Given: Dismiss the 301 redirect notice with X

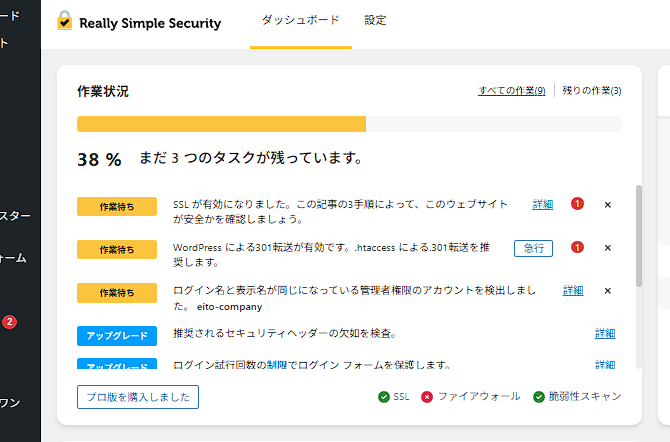Looking at the screenshot, I should 607,248.
